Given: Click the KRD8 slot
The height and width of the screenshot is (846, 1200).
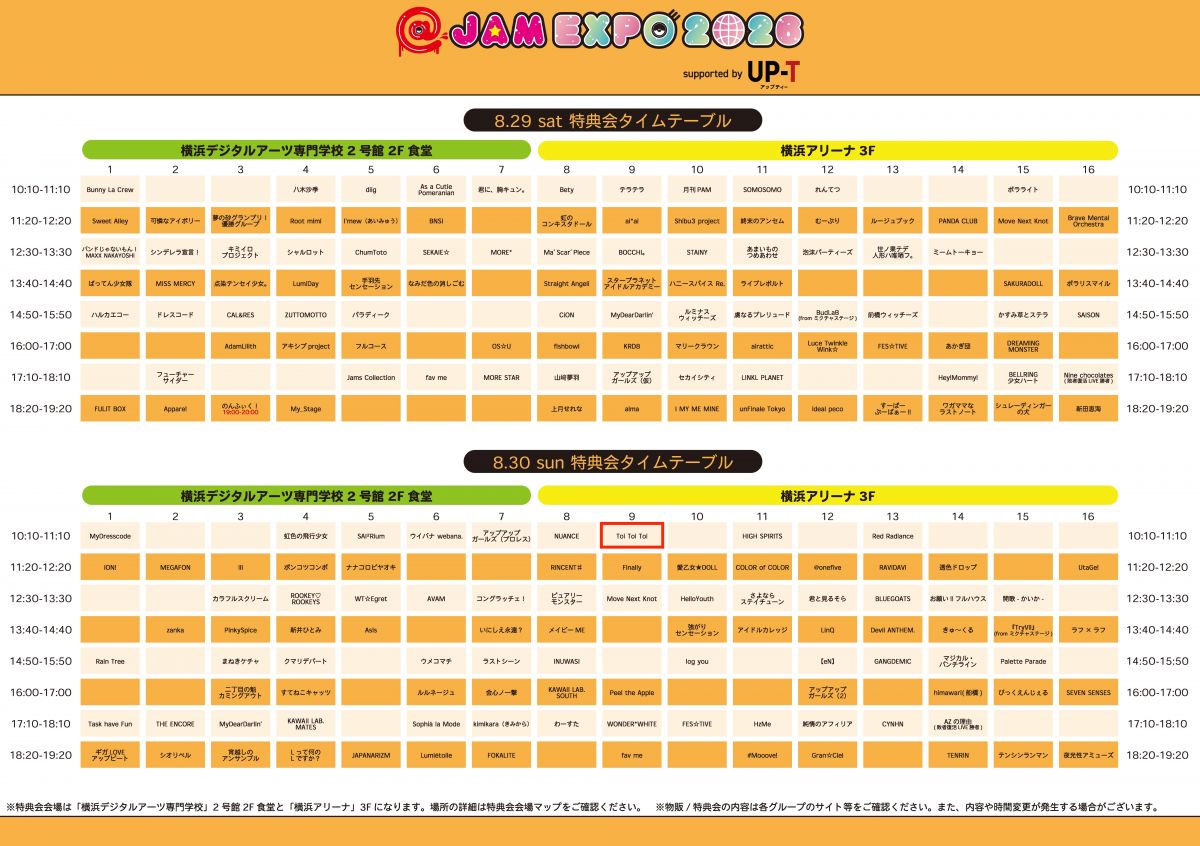Looking at the screenshot, I should point(632,347).
